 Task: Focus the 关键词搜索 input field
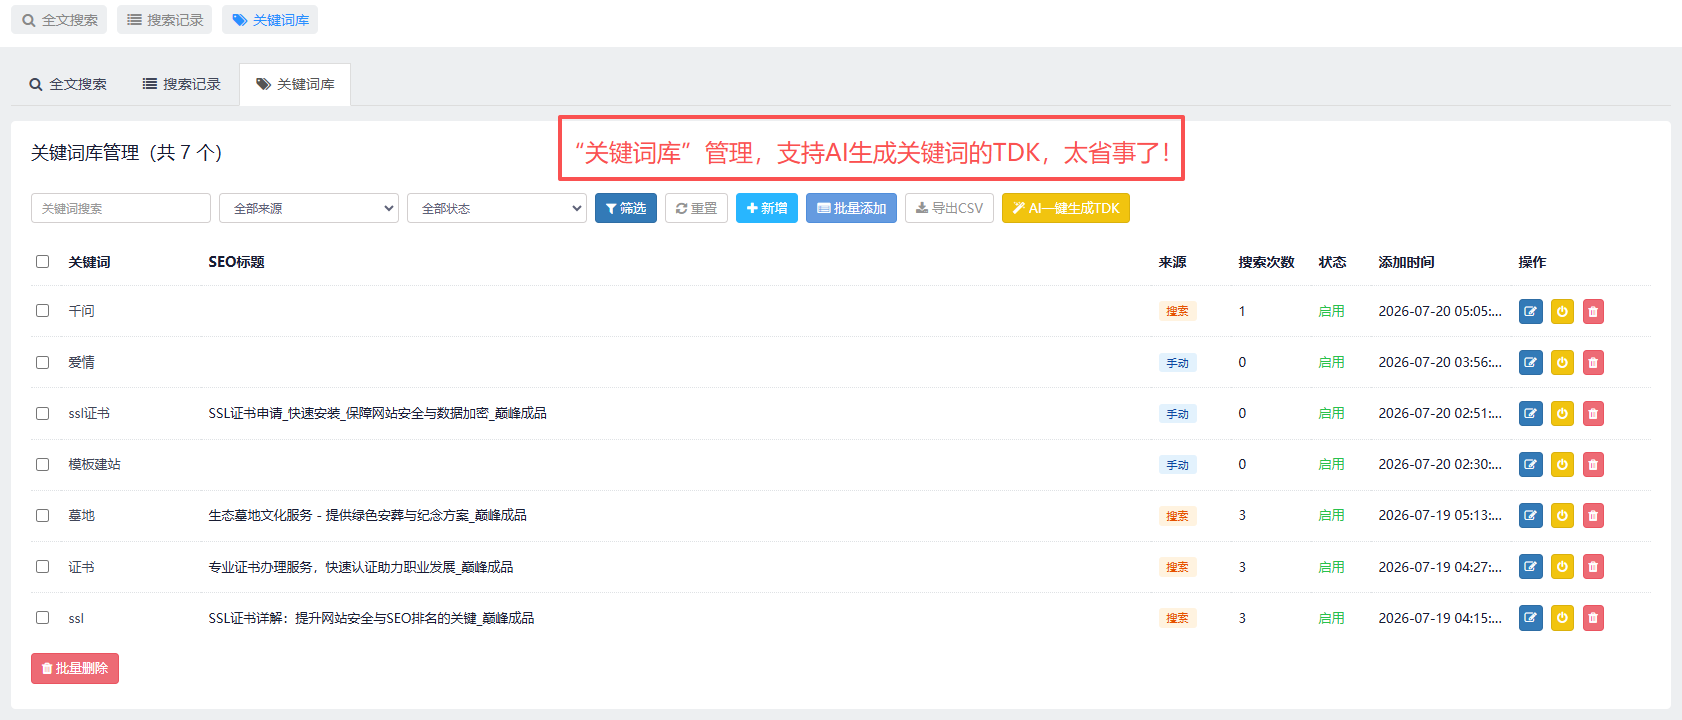coord(121,208)
